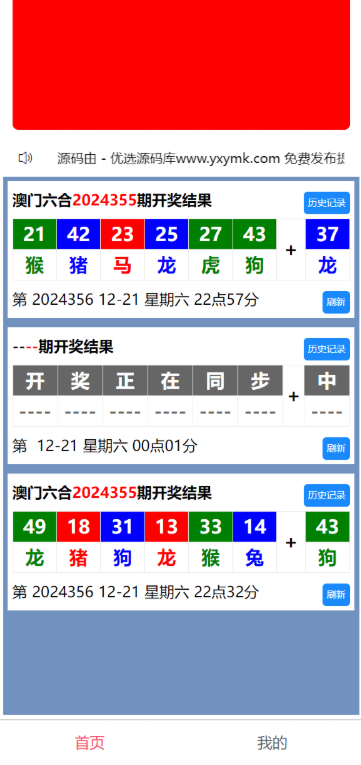Select the red number 13 ball

tap(166, 527)
